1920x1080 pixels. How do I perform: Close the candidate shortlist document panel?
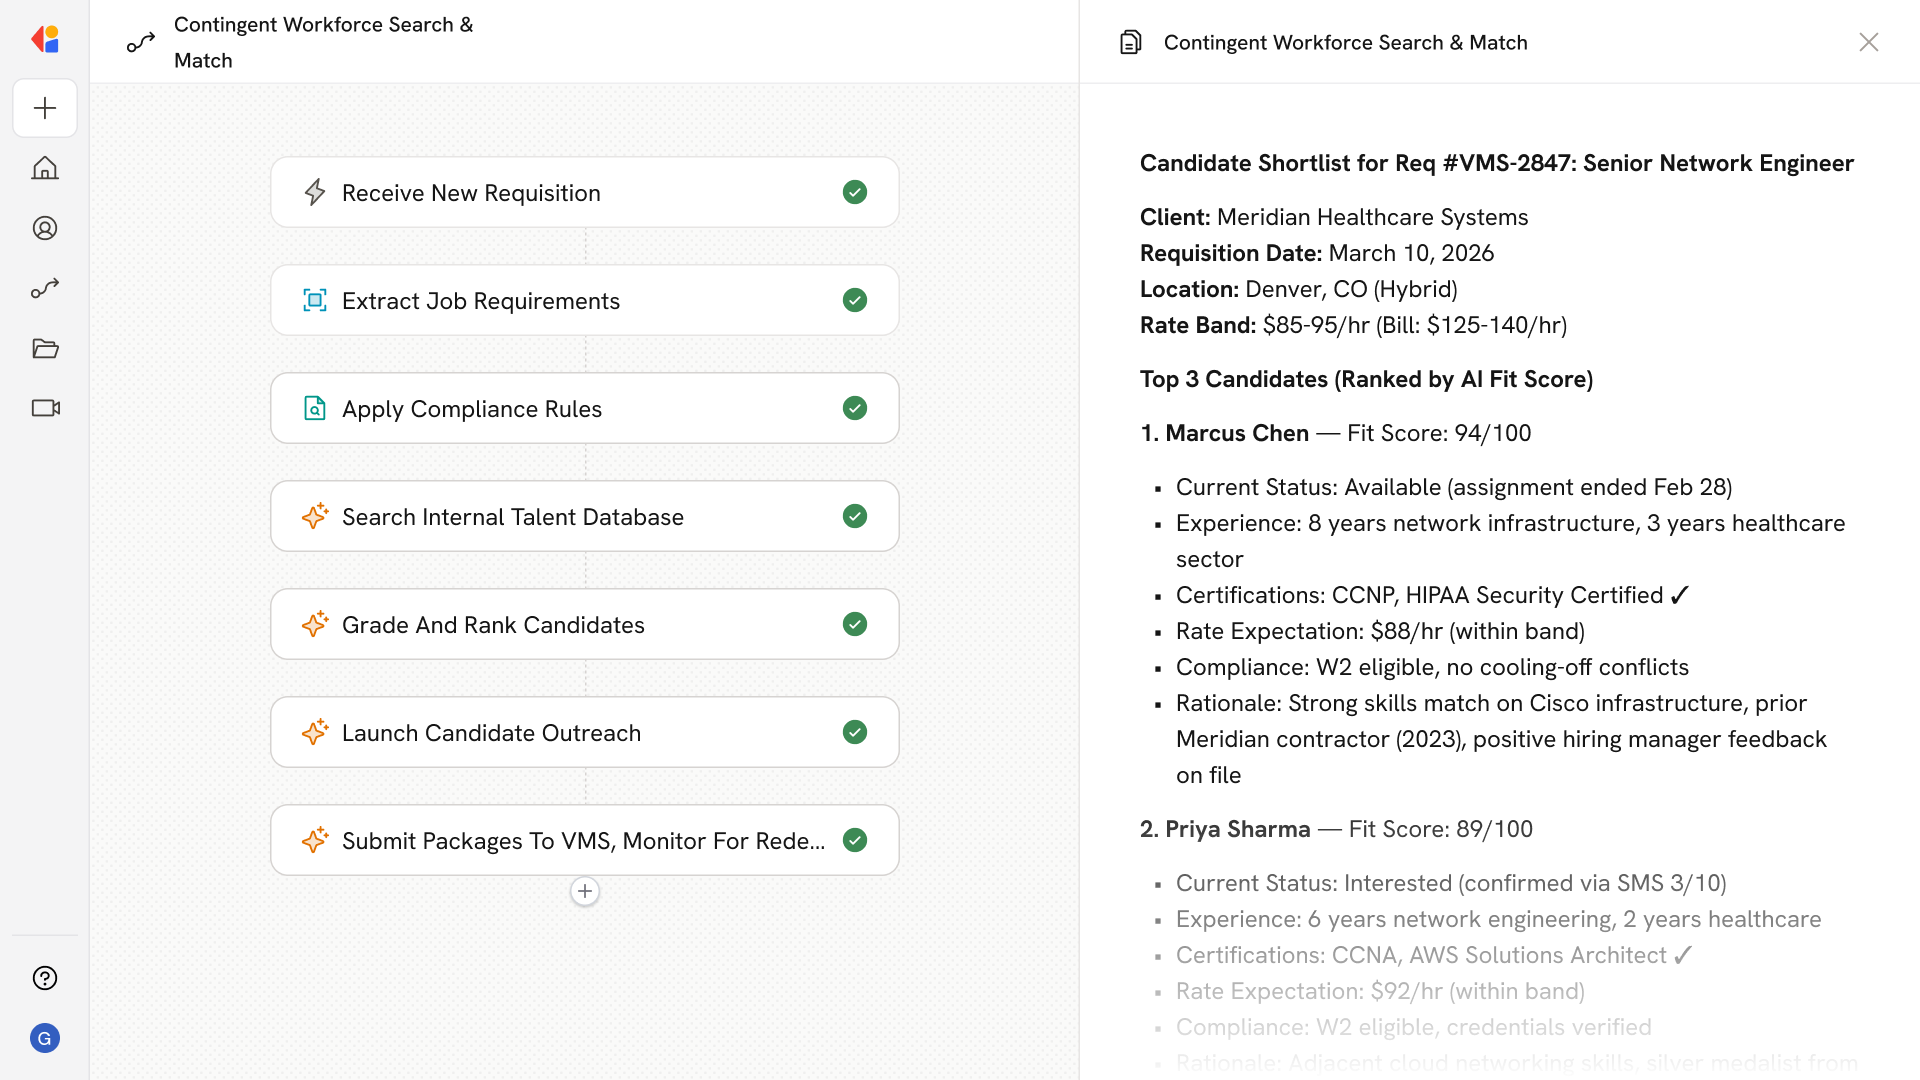coord(1868,42)
